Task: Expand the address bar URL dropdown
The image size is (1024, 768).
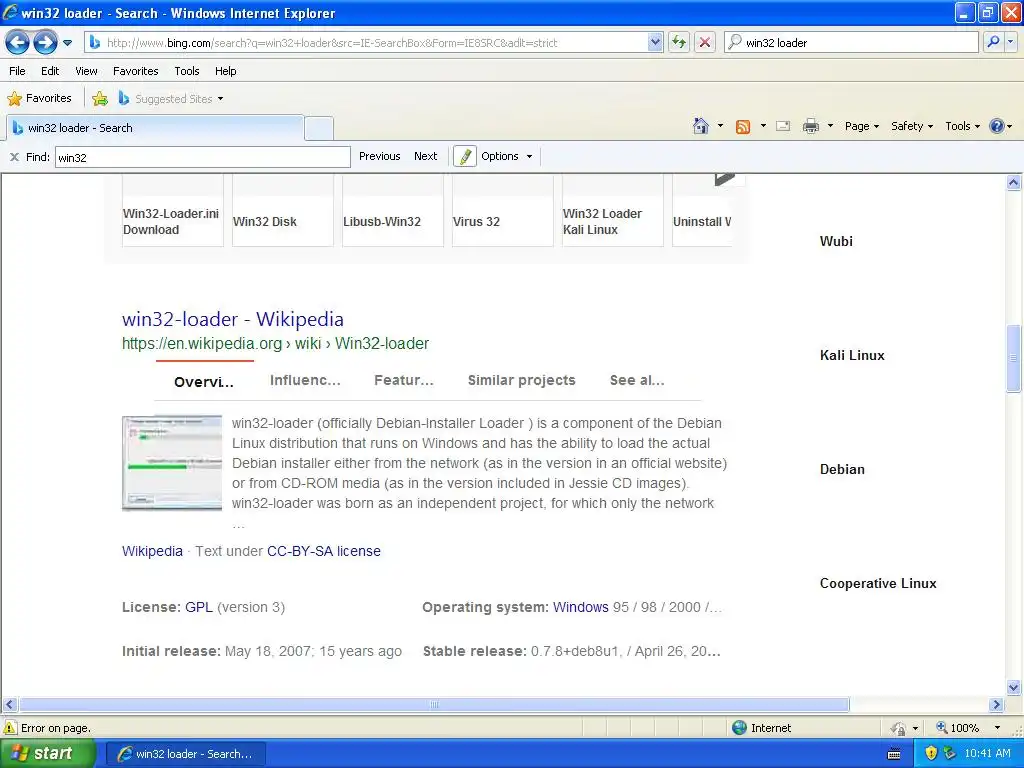Action: pos(655,42)
